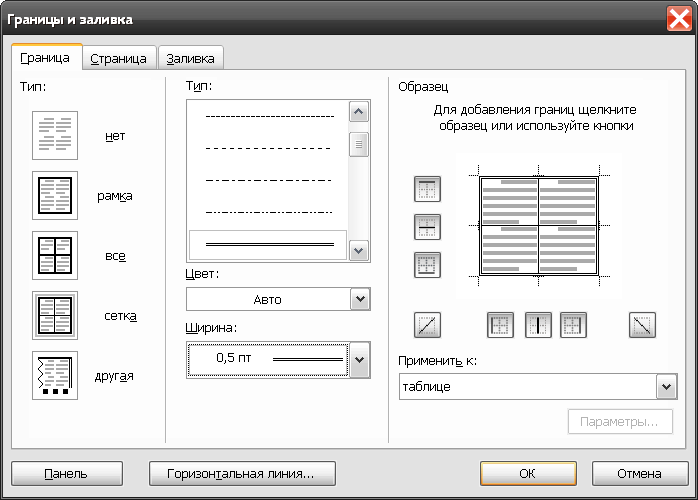Viewport: 698px width, 500px height.
Task: Confirm with the OK button
Action: (528, 473)
